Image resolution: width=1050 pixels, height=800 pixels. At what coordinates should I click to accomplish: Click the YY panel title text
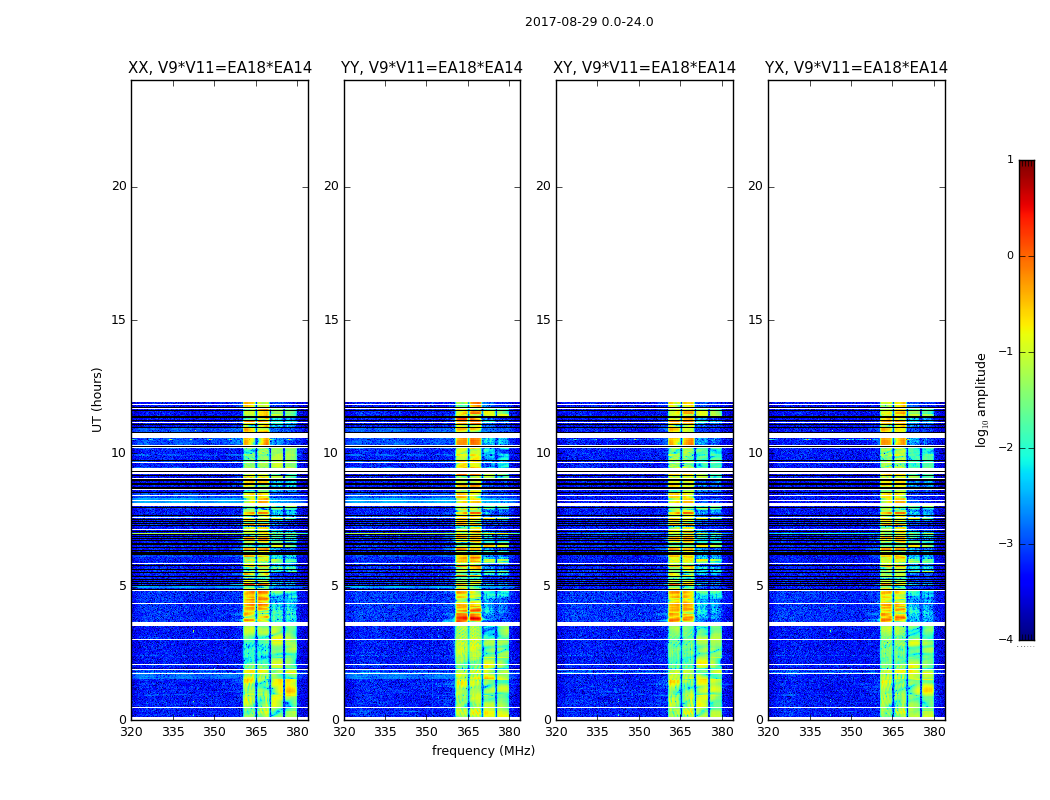(432, 68)
